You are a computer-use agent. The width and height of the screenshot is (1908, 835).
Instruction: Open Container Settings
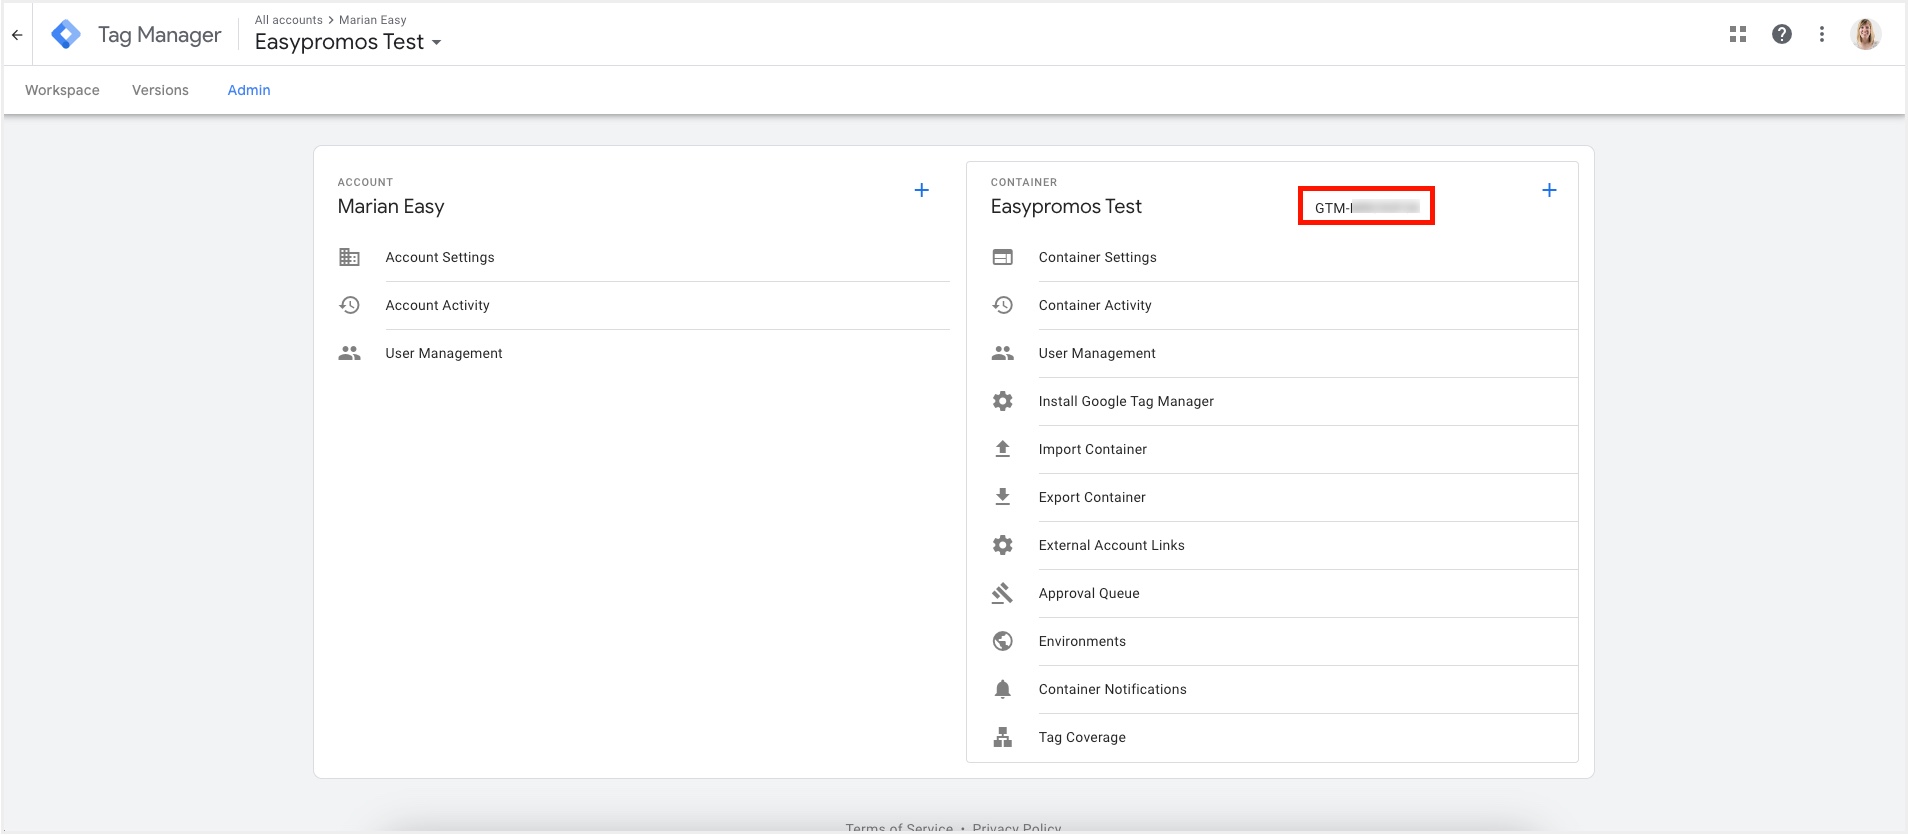pyautogui.click(x=1097, y=257)
